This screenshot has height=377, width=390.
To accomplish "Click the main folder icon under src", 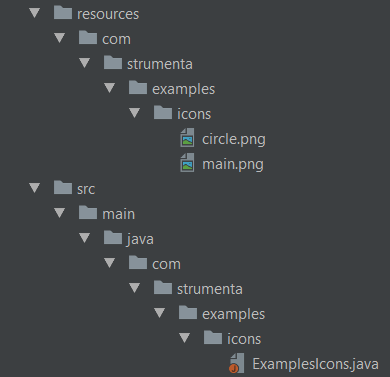I will [88, 213].
